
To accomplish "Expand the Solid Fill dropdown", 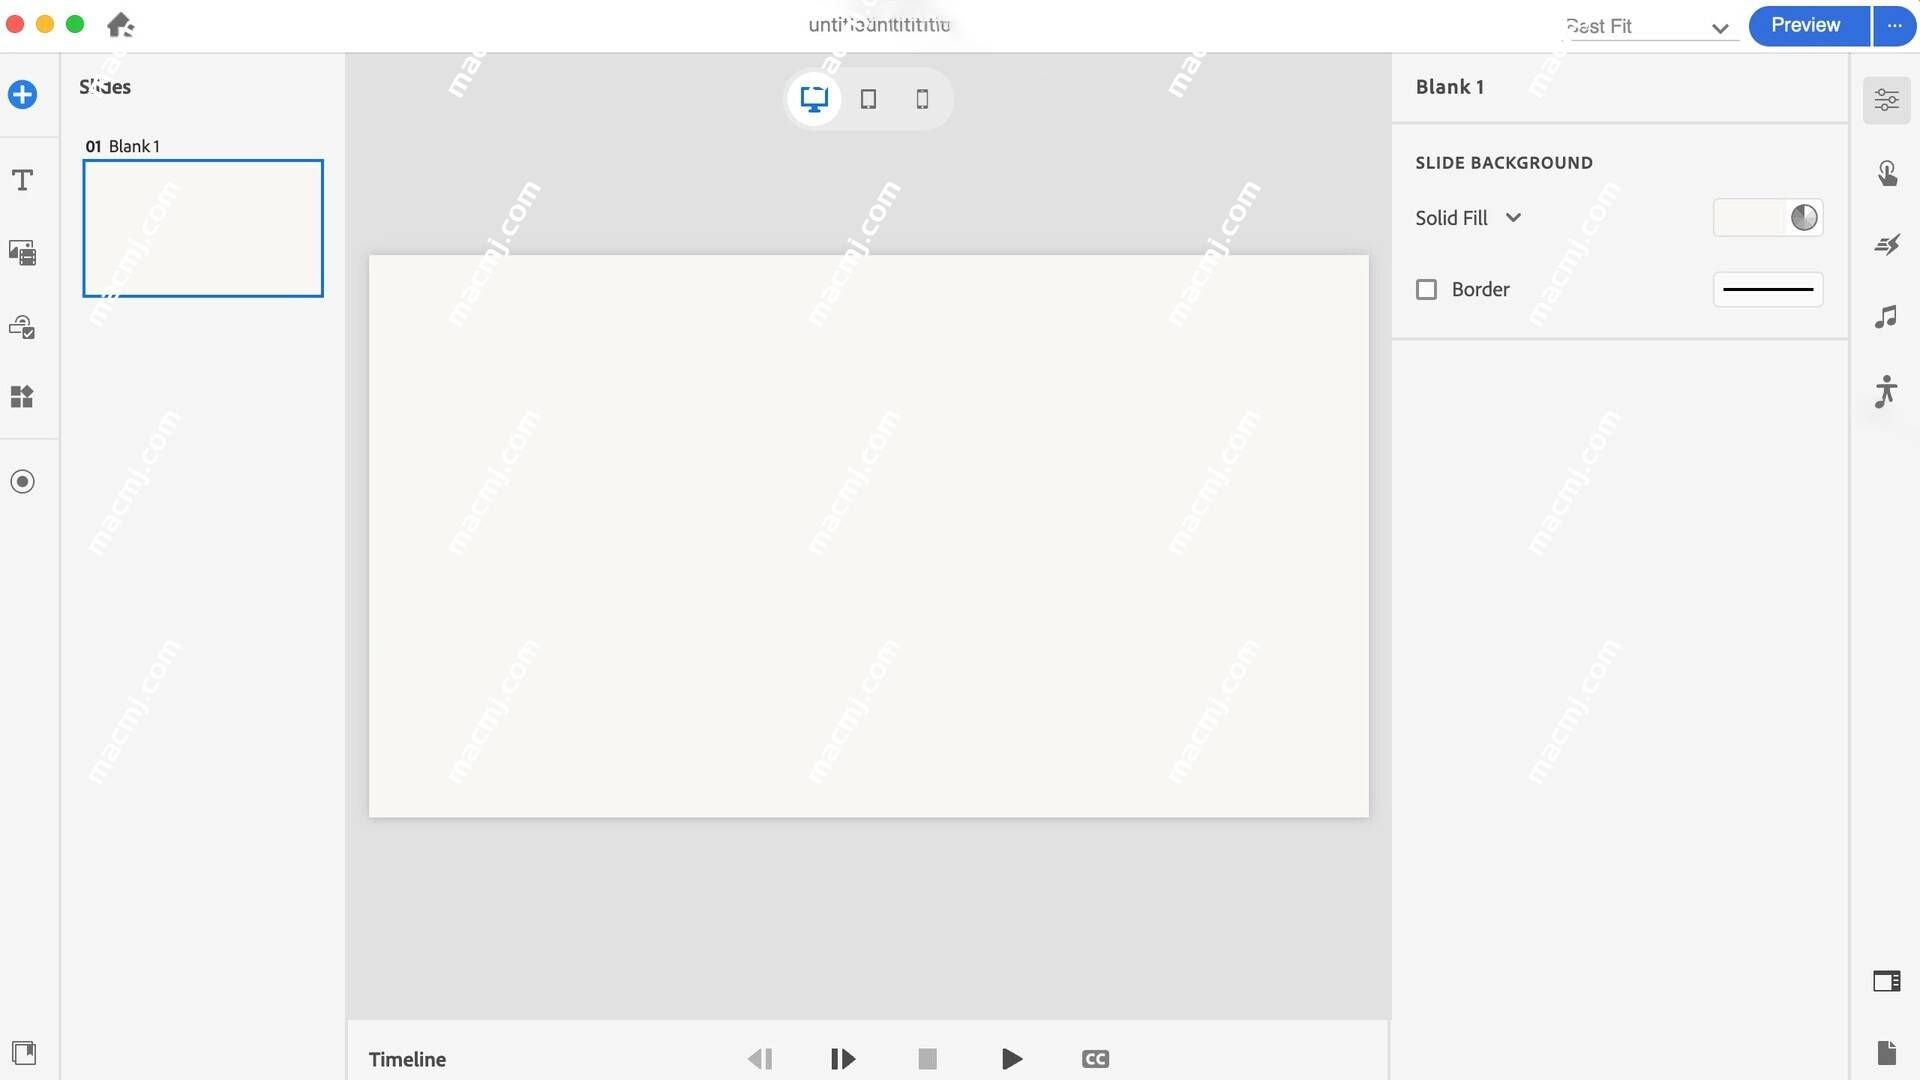I will click(1468, 218).
